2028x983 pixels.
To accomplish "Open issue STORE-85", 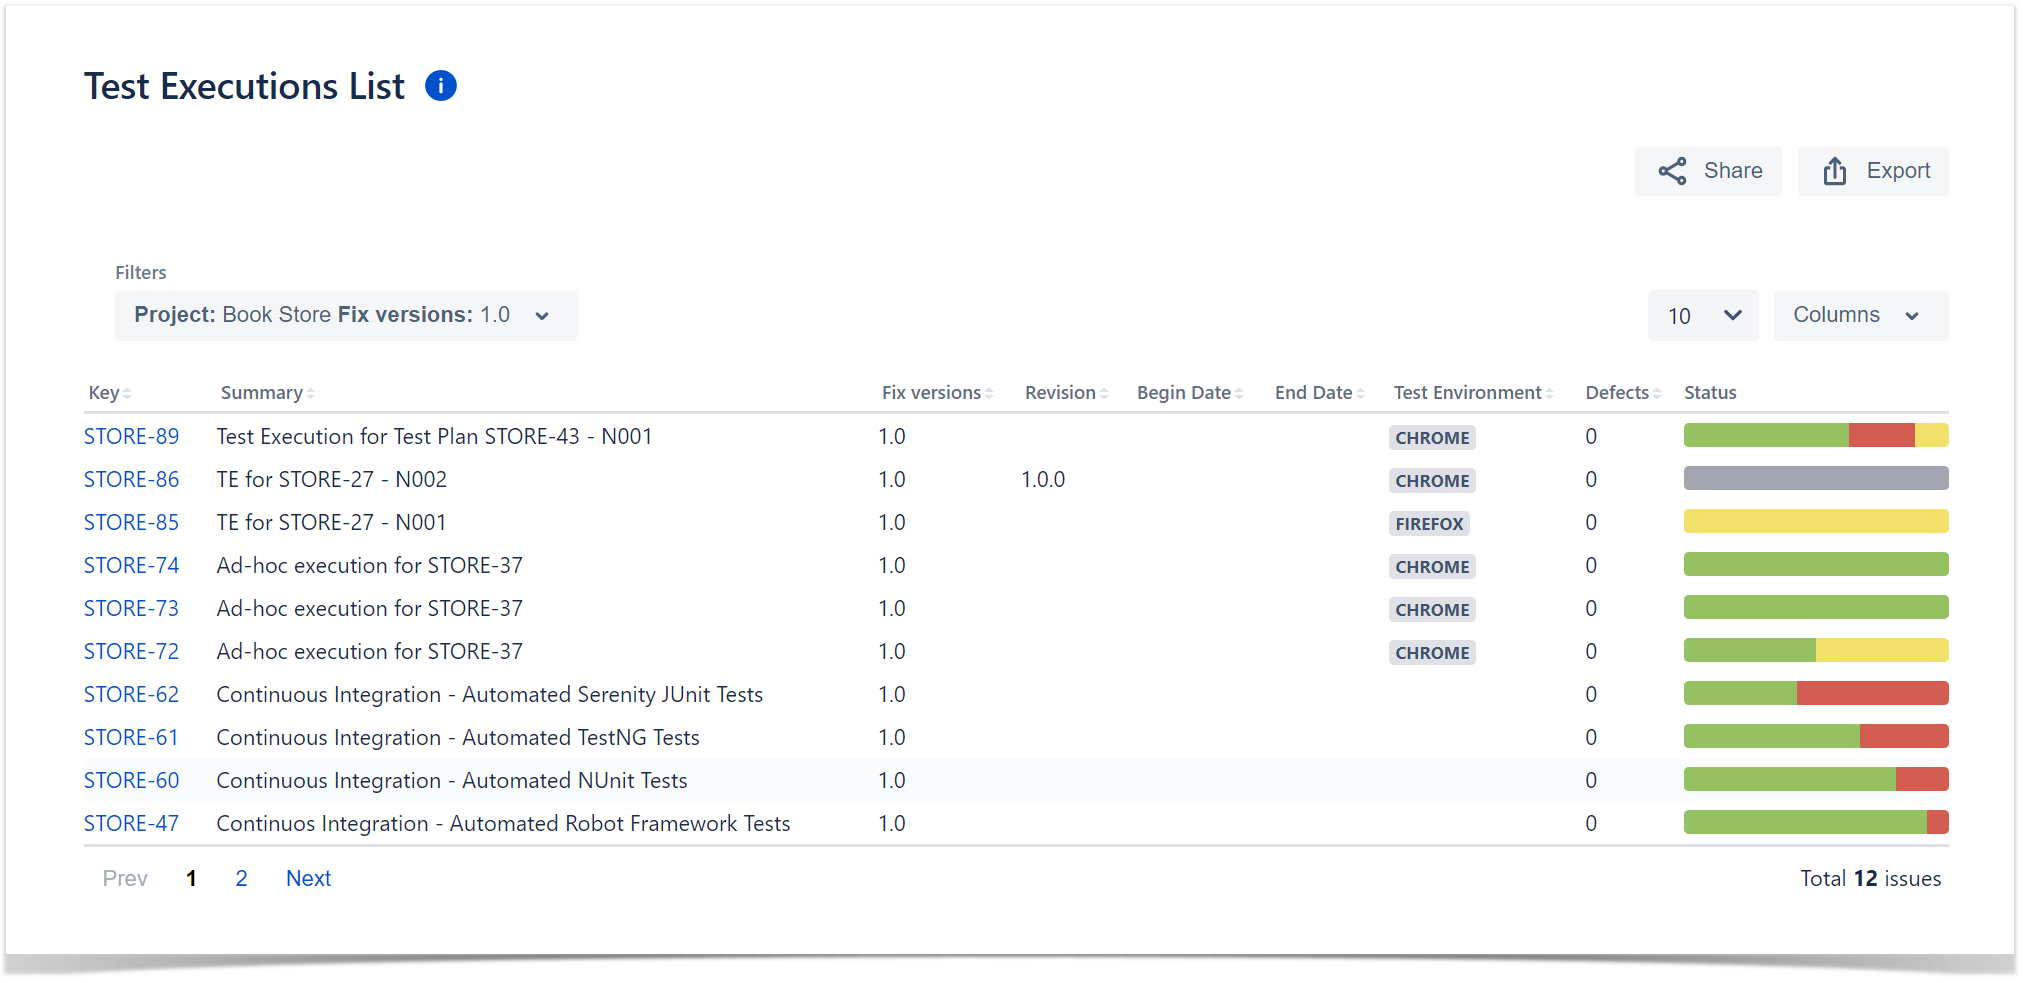I will pos(131,523).
